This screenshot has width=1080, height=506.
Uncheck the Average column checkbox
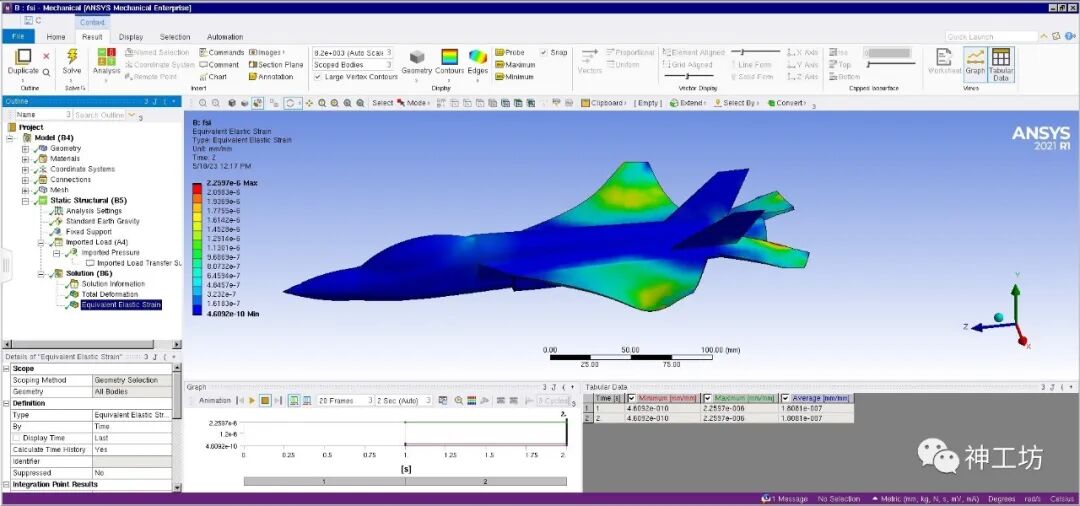point(785,399)
